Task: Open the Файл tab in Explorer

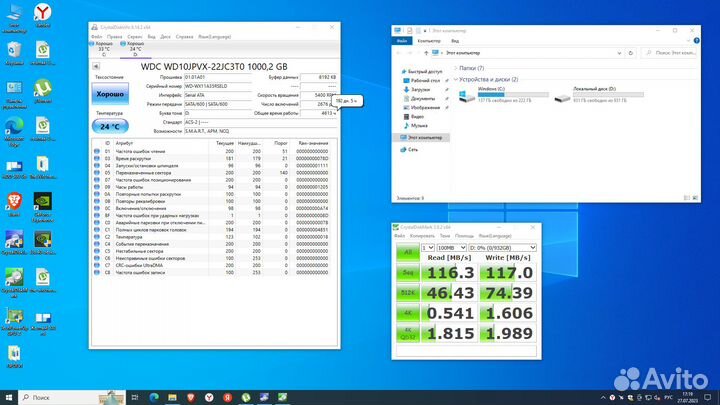Action: point(402,41)
